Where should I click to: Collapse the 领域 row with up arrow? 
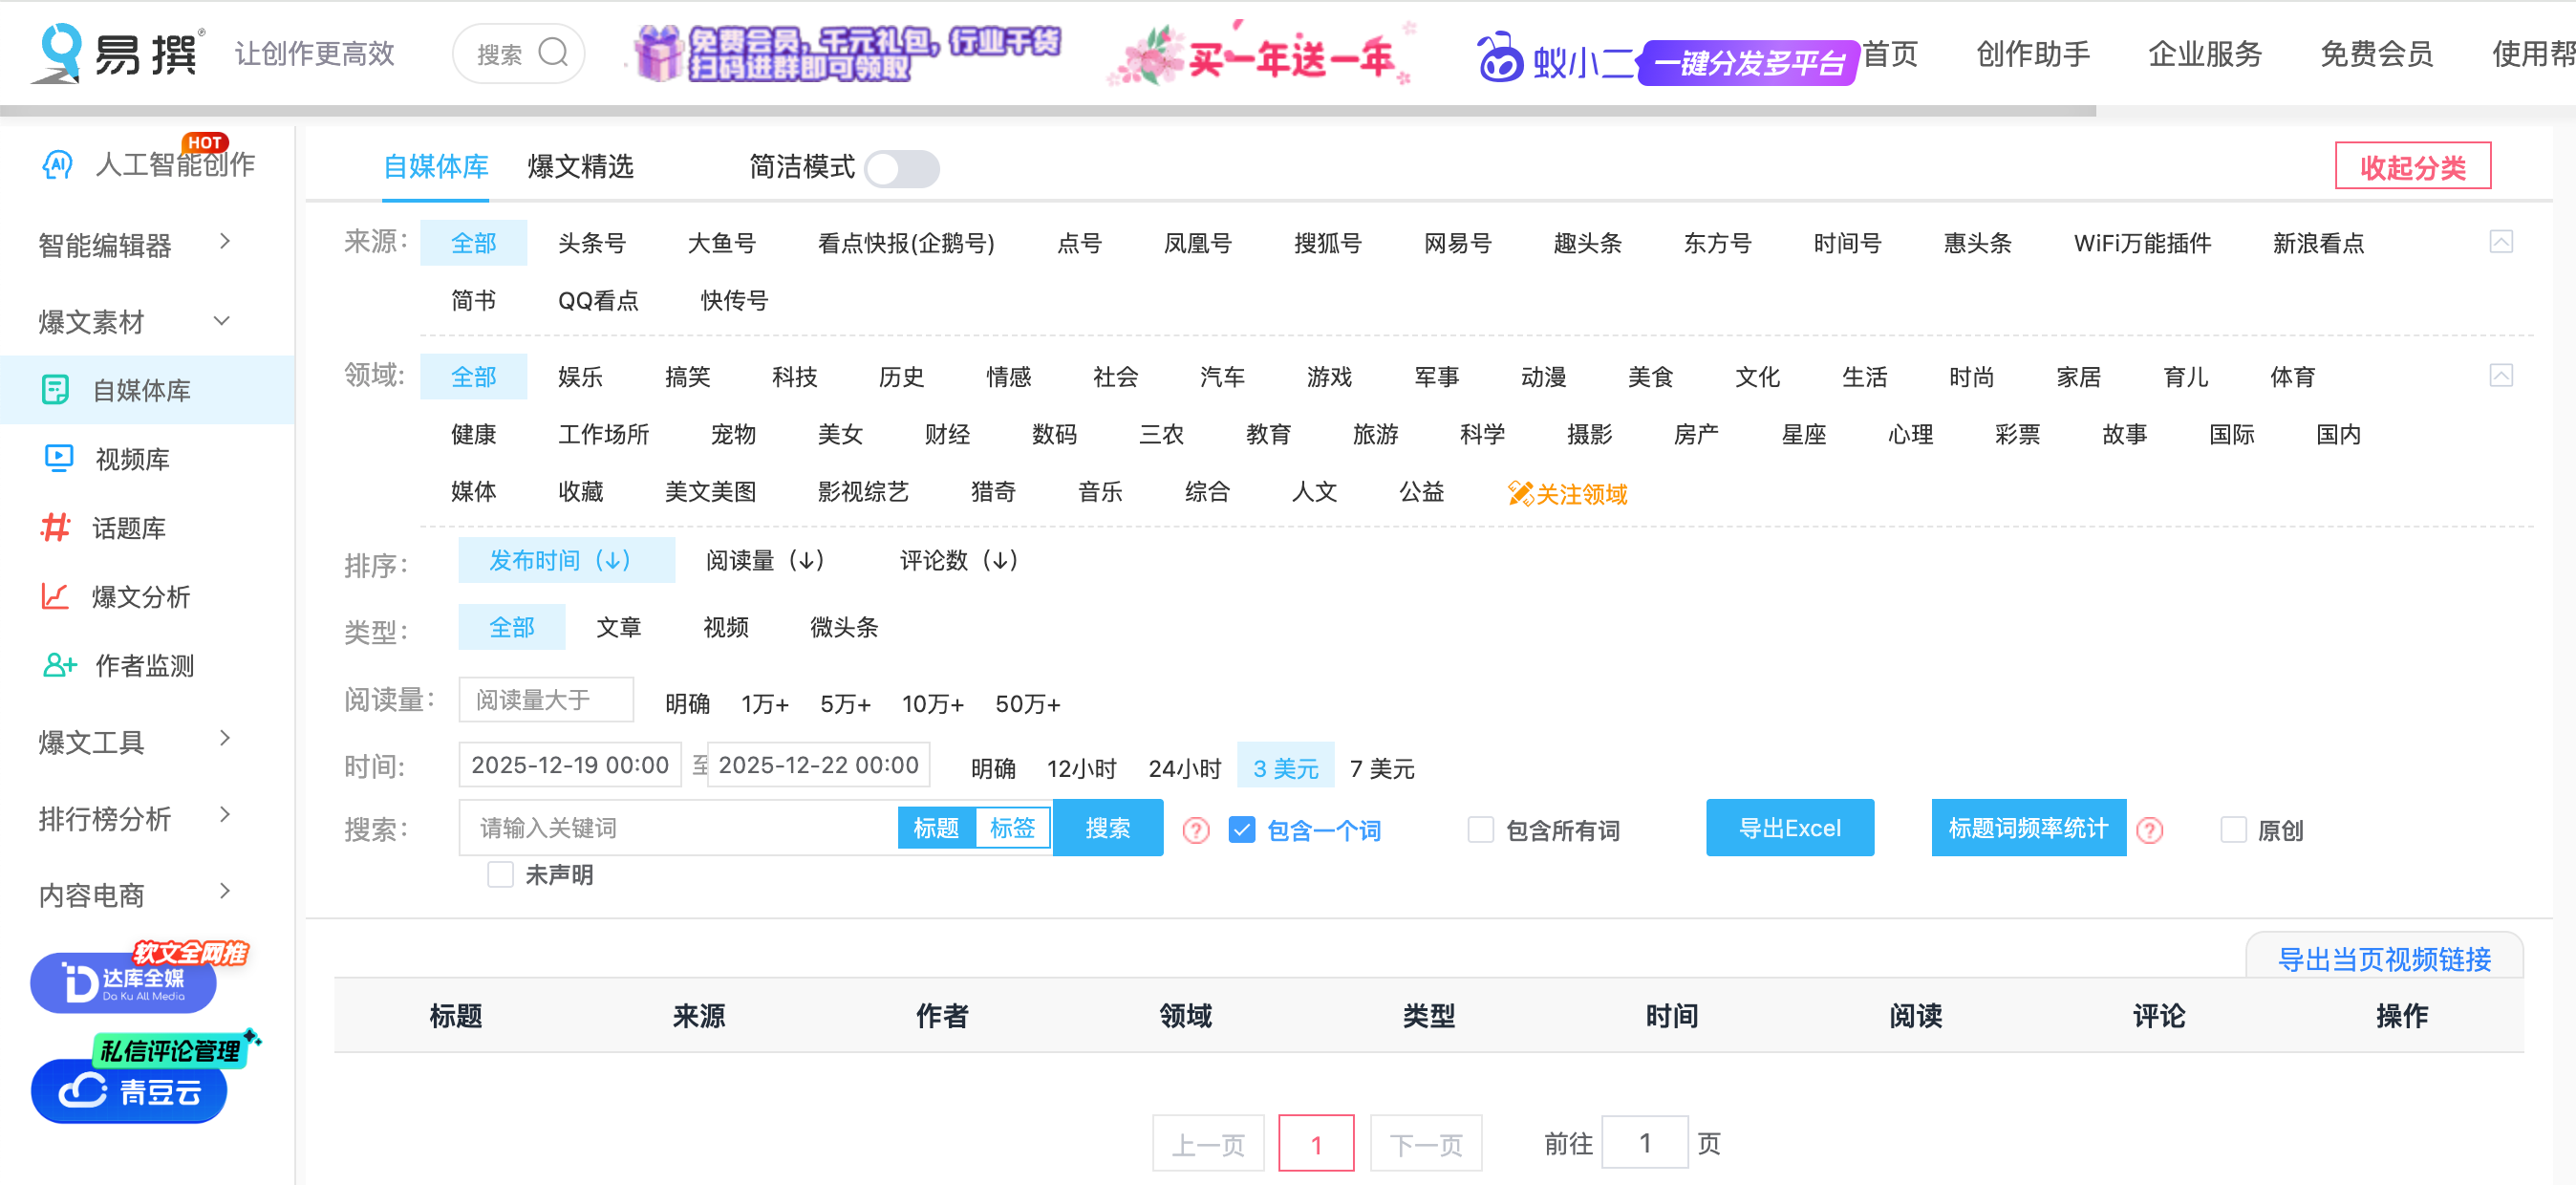coord(2503,376)
